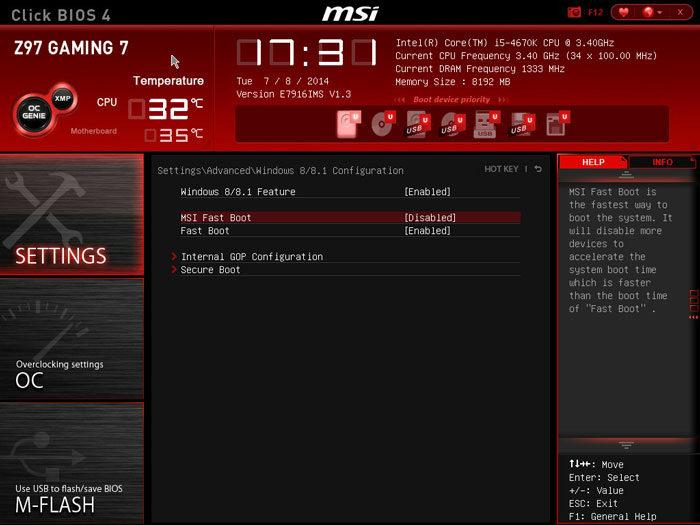Click the help panel bottom scroll handle

click(626, 445)
